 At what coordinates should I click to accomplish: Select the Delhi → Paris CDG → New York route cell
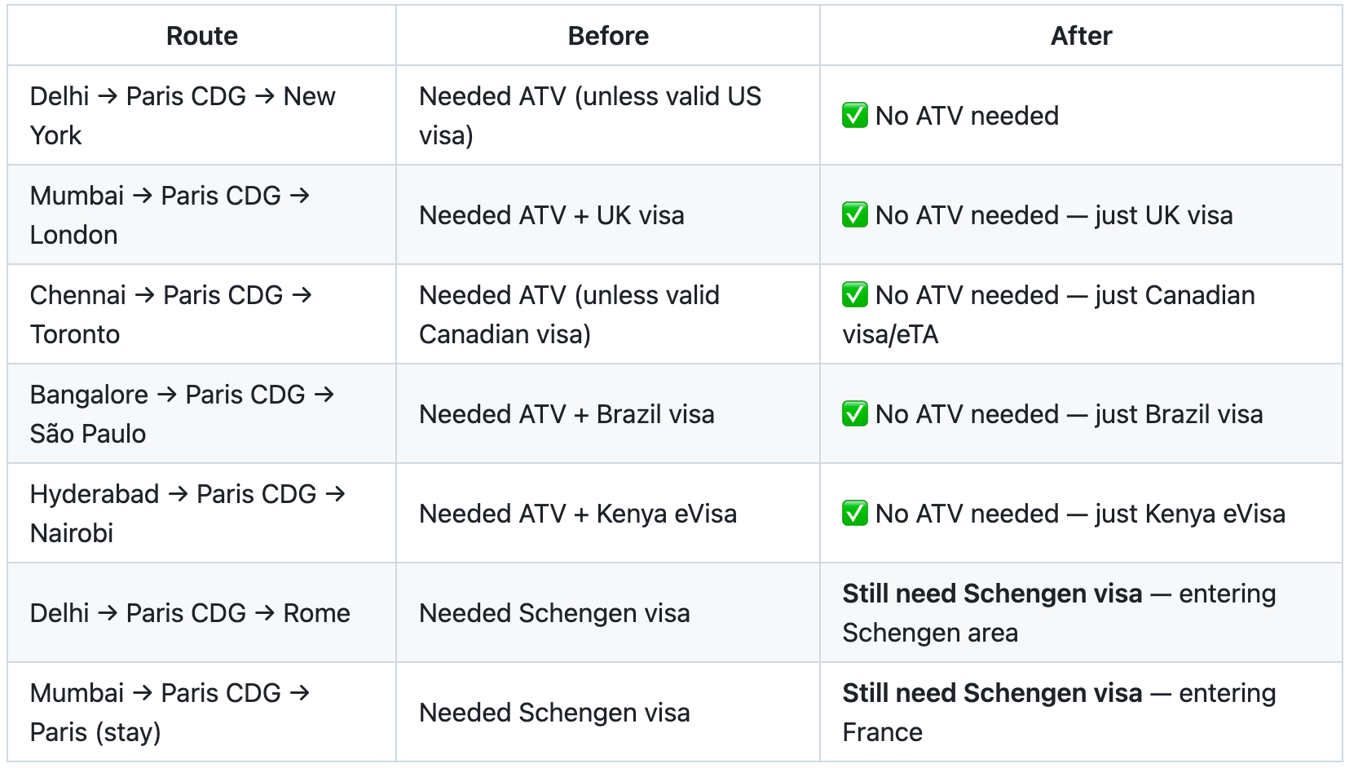click(x=183, y=116)
